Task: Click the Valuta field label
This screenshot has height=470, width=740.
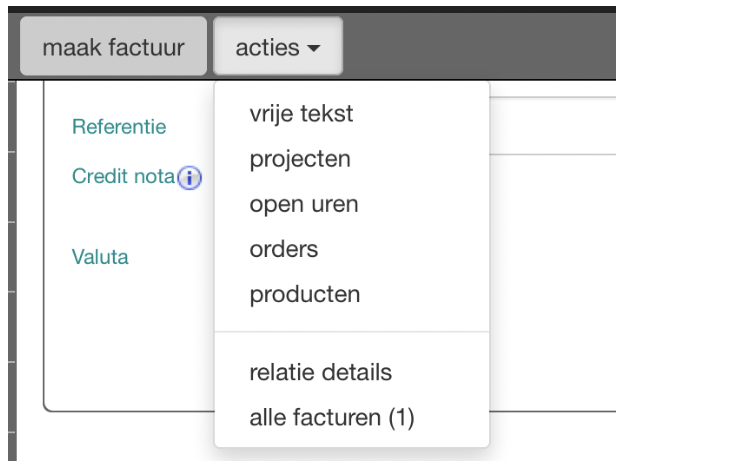Action: click(x=100, y=257)
